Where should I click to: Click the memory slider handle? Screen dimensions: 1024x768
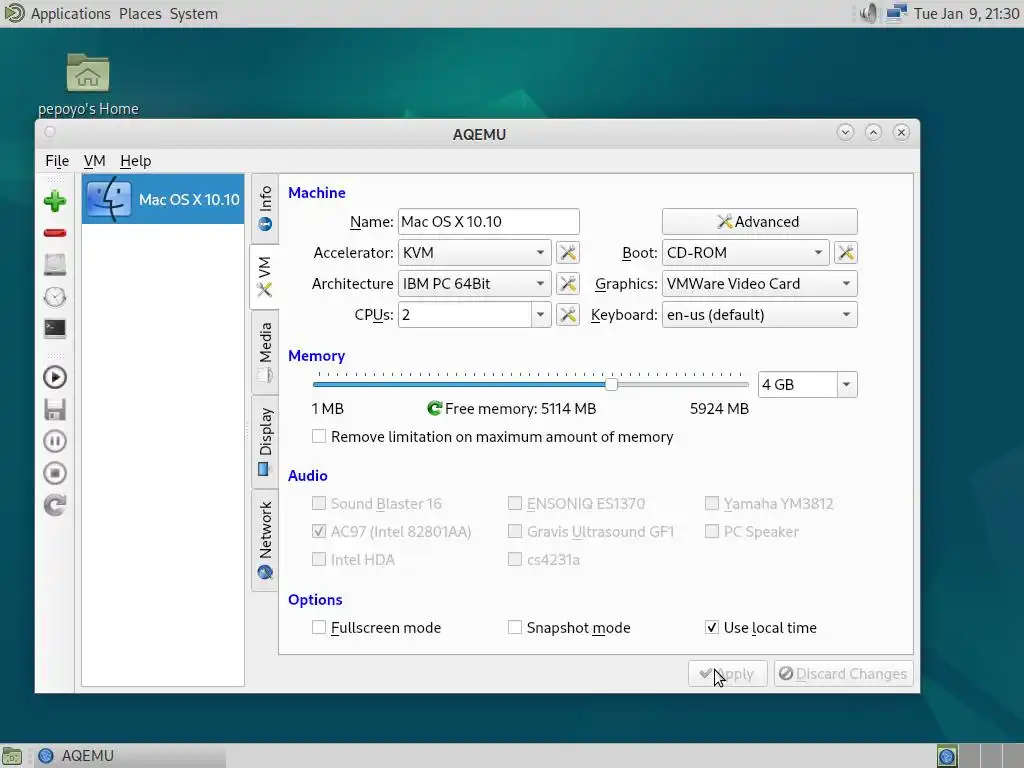(611, 385)
